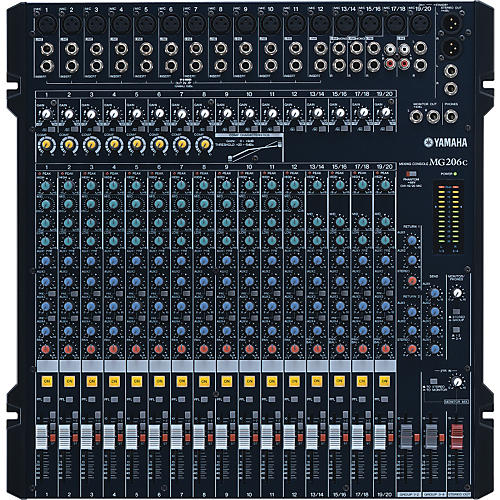Click the PFL button on channel 3
Image resolution: width=500 pixels, height=500 pixels.
(x=91, y=399)
